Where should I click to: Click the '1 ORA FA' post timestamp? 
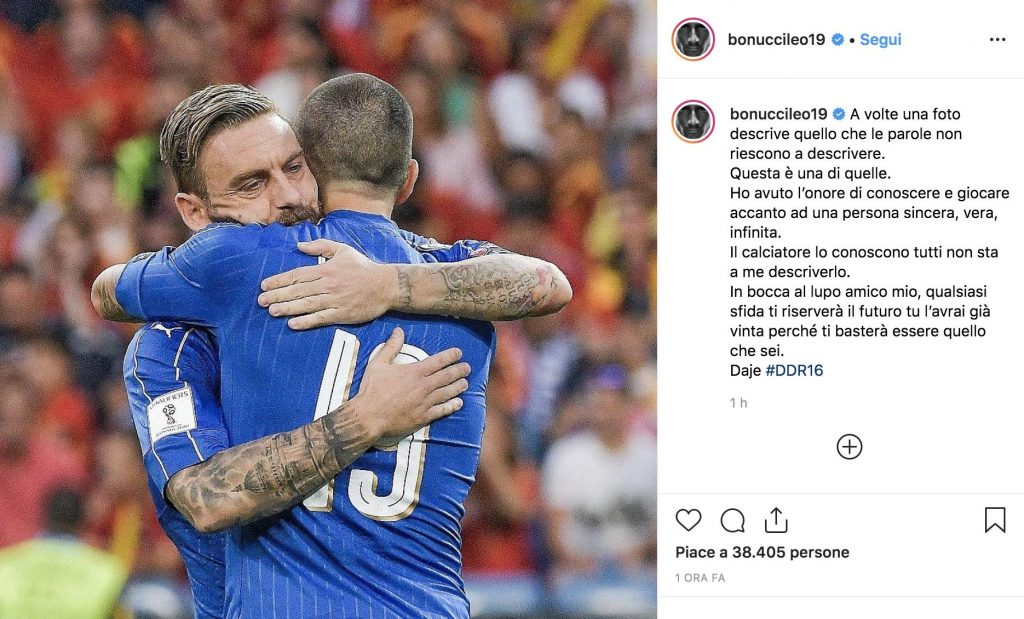click(700, 578)
